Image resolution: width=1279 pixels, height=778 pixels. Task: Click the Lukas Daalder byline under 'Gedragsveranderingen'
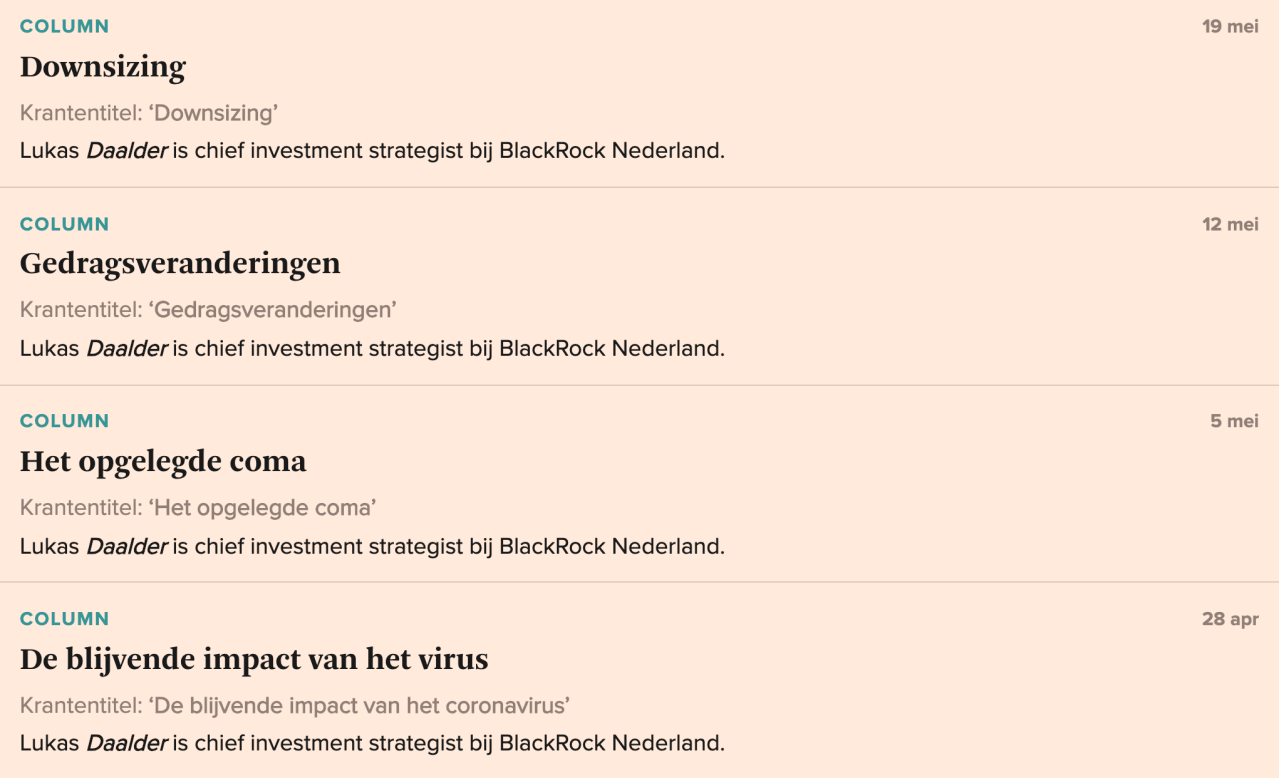(372, 349)
